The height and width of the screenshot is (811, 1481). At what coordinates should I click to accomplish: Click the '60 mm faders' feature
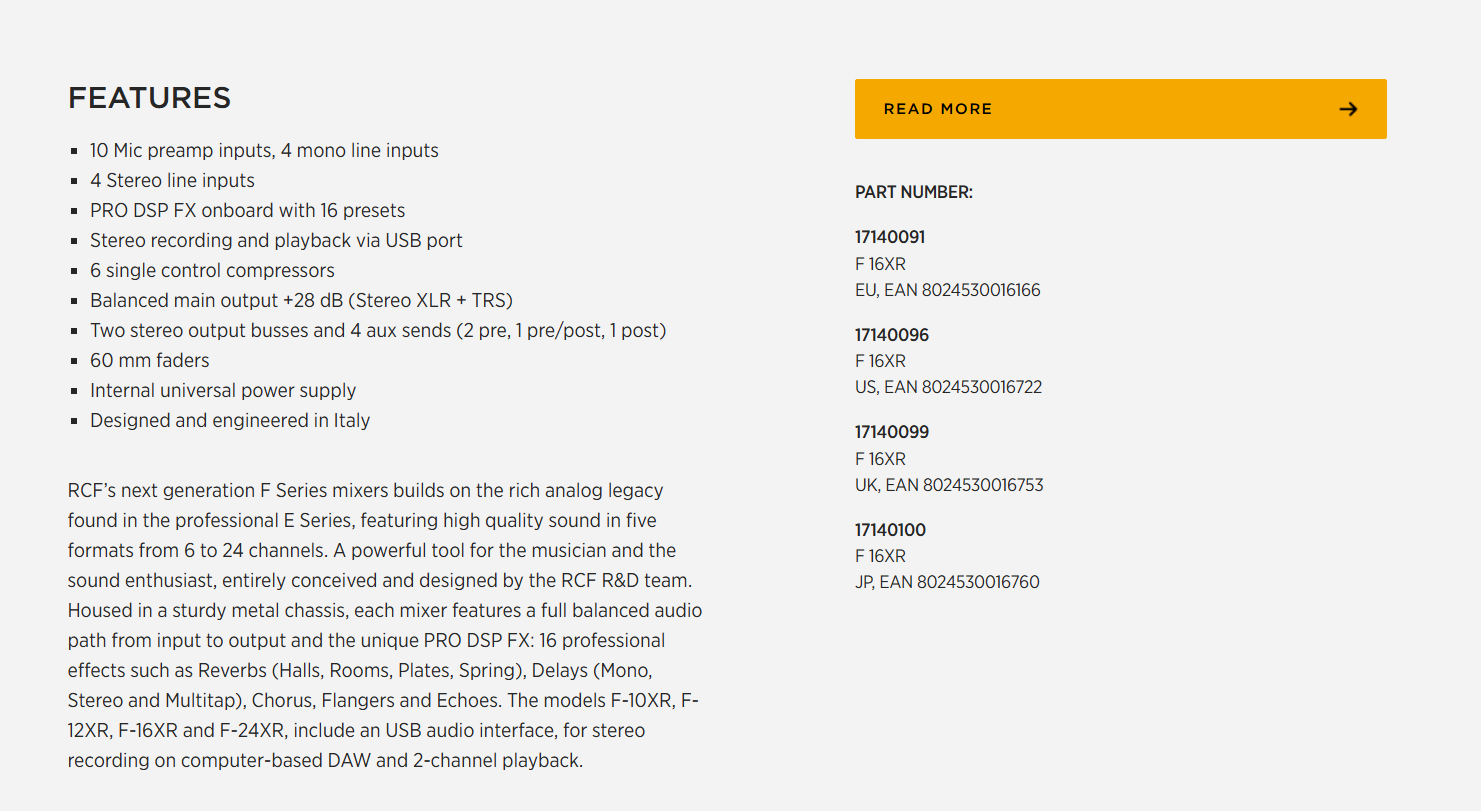(x=150, y=361)
